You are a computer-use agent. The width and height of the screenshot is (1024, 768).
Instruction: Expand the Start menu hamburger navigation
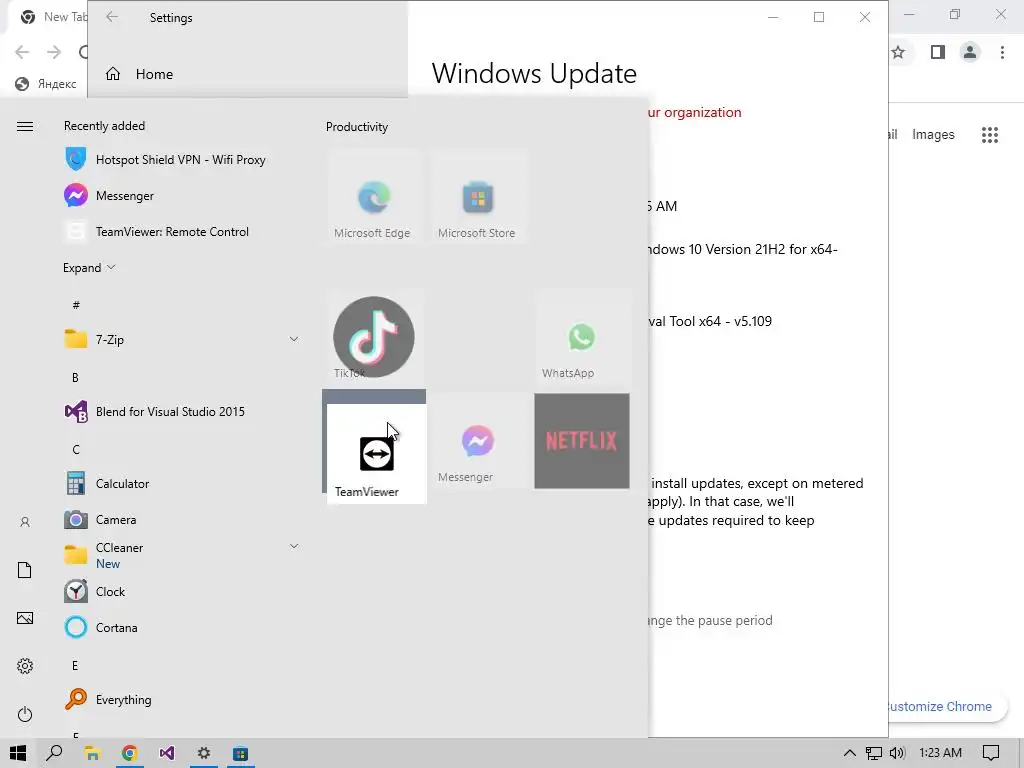point(25,126)
